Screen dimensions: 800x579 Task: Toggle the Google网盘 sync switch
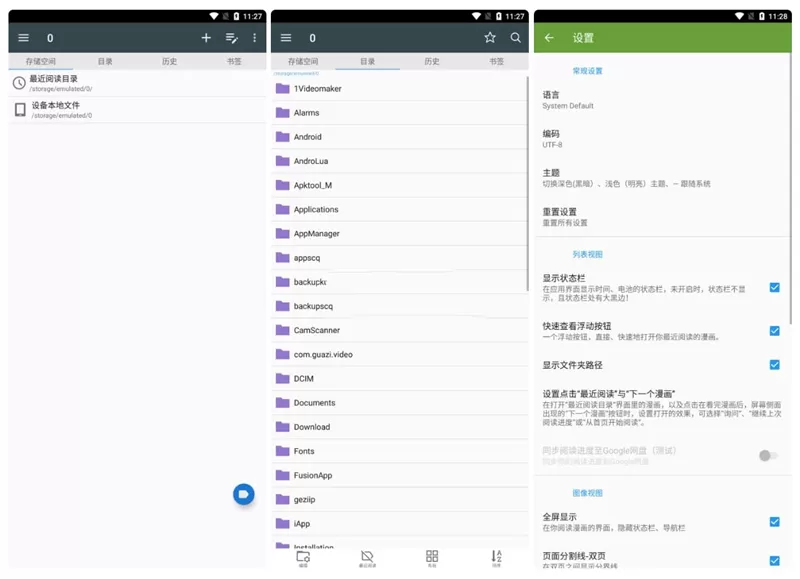coord(768,455)
